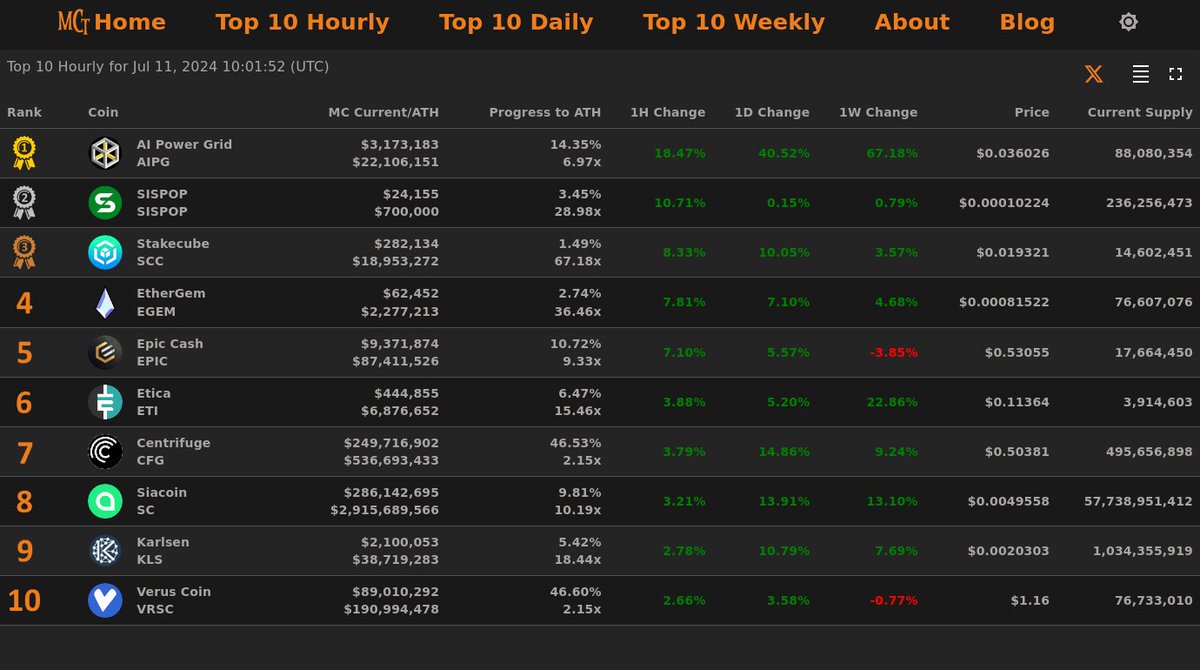Screen dimensions: 1200x670
Task: Click the rank number 4
Action: pyautogui.click(x=24, y=303)
